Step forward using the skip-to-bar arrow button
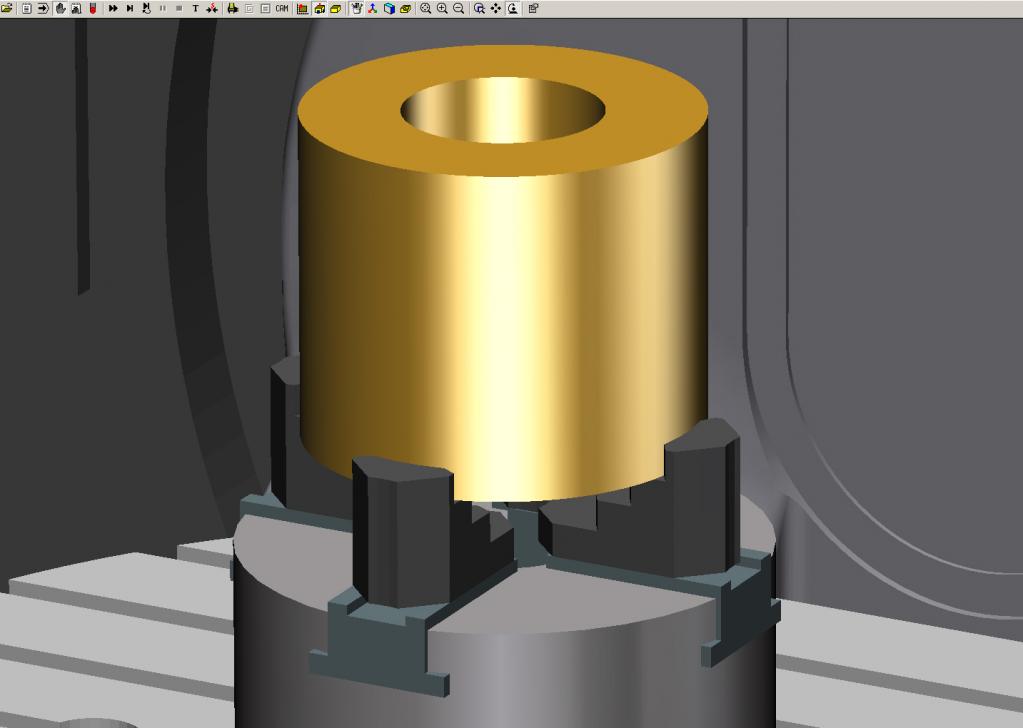This screenshot has width=1023, height=728. coord(130,8)
